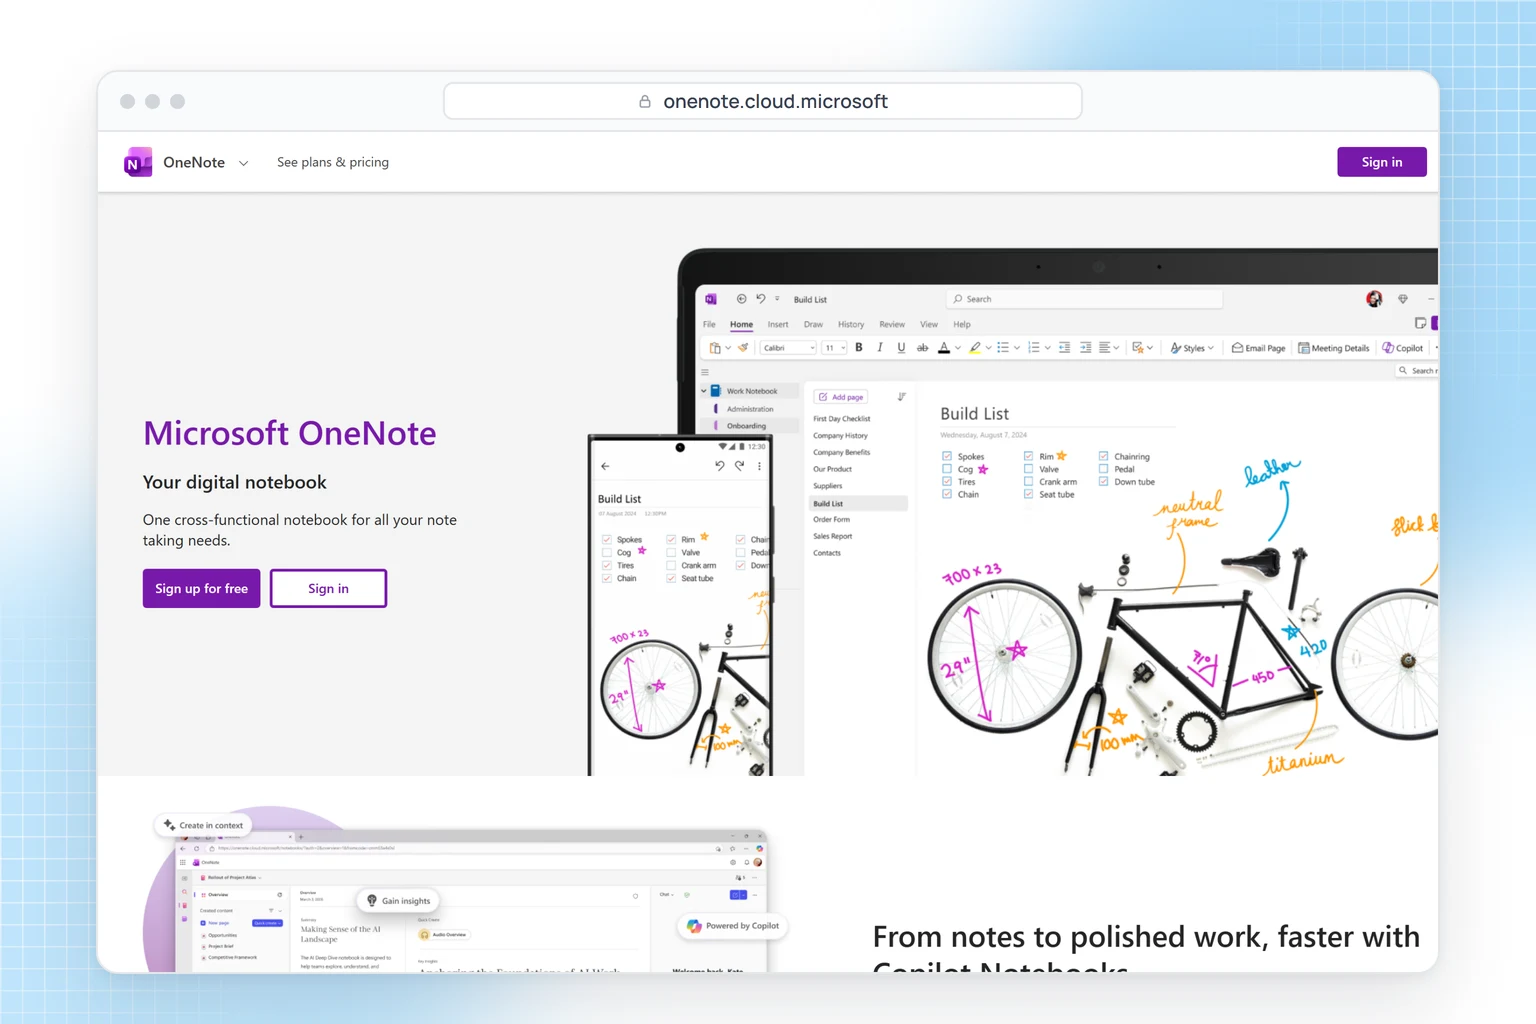Check the Pedal checkbox on the tablet
This screenshot has height=1024, width=1536.
coord(1103,469)
